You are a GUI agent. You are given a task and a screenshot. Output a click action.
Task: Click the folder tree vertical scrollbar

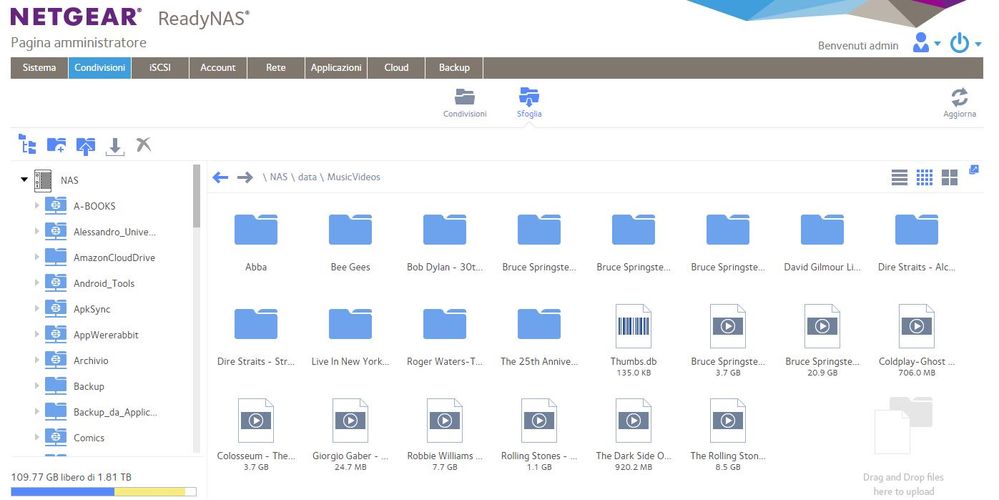coord(196,196)
